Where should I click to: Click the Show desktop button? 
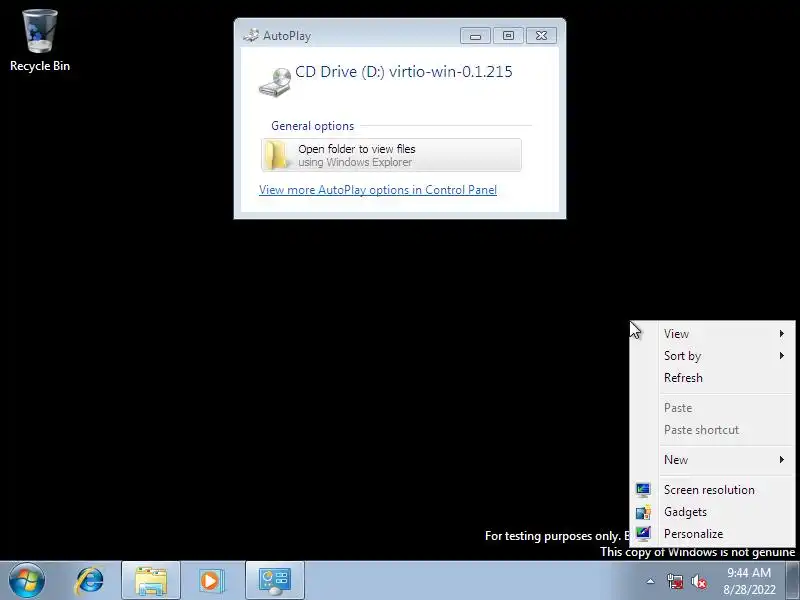[793, 581]
